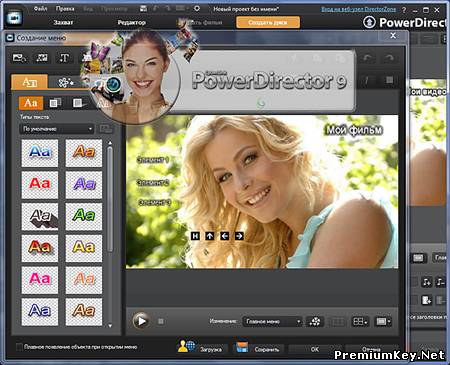
Task: Open the text type dropdown 'По умолчанию'
Action: click(57, 129)
